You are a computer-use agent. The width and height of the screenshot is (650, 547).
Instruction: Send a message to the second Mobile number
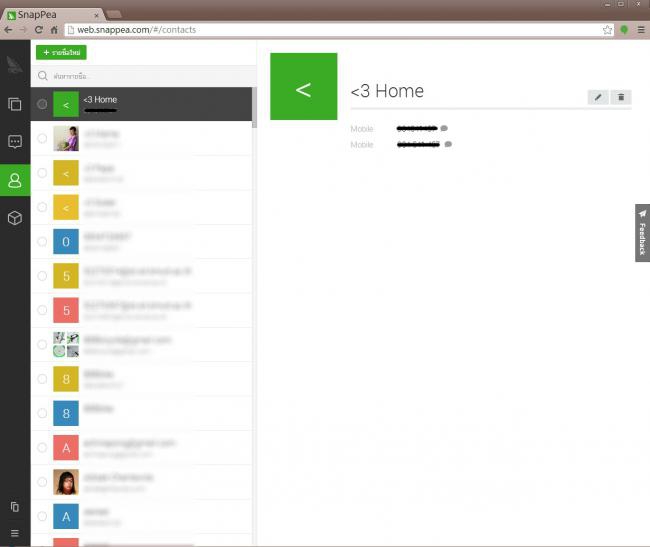(x=448, y=144)
